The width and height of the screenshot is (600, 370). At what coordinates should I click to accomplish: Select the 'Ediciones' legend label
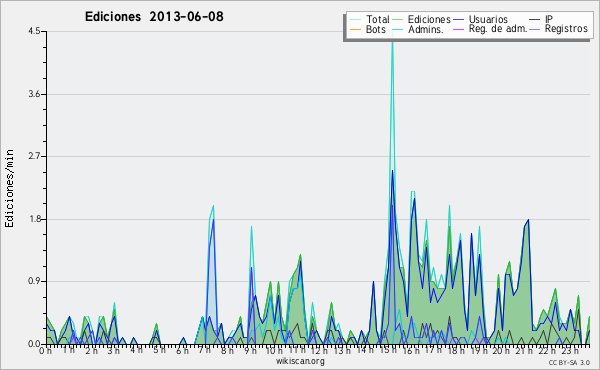click(429, 19)
